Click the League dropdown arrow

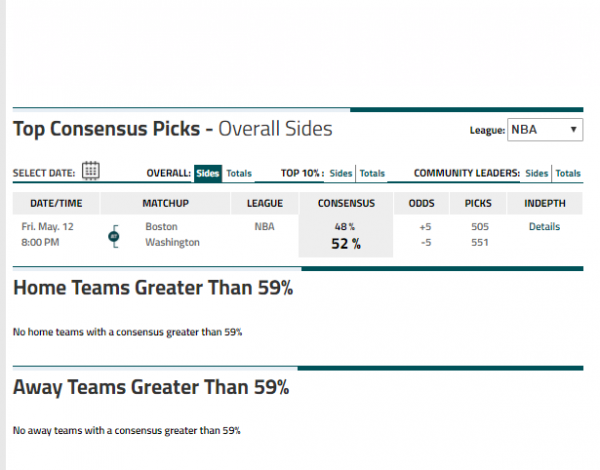573,129
